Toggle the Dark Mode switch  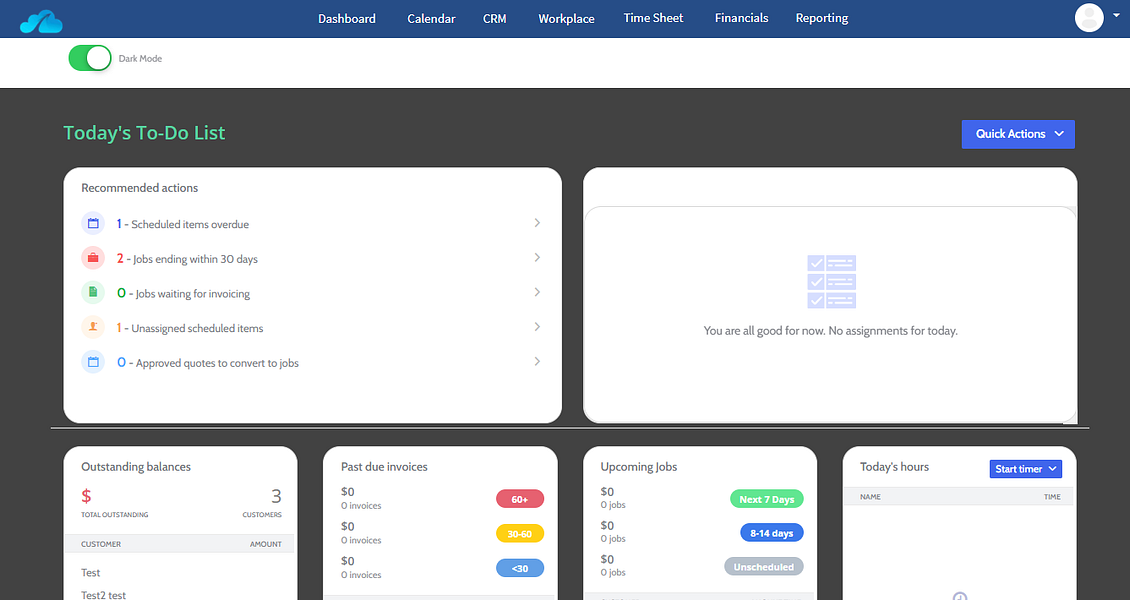[x=90, y=58]
